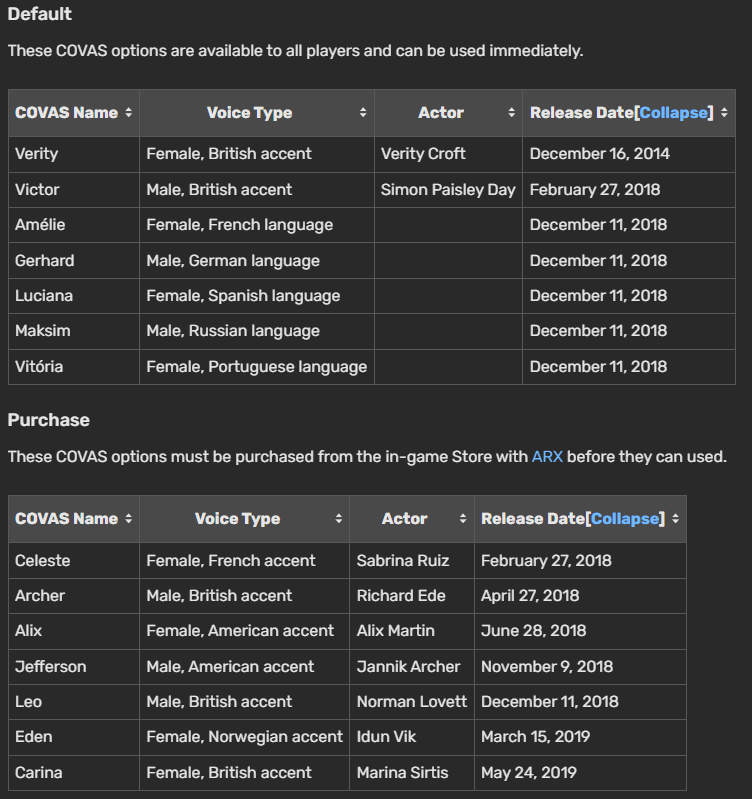Viewport: 752px width, 799px height.
Task: Collapse the Default table Release Date column
Action: pos(674,113)
